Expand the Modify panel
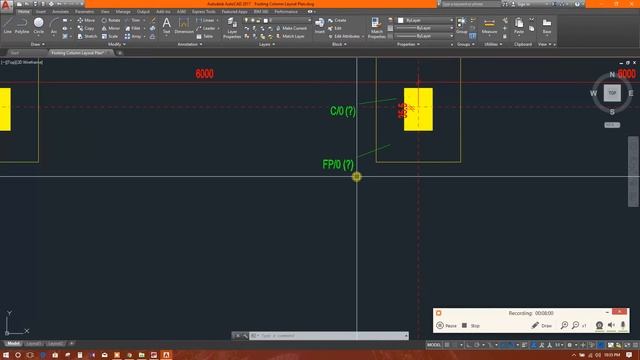This screenshot has width=640, height=360. pyautogui.click(x=117, y=44)
